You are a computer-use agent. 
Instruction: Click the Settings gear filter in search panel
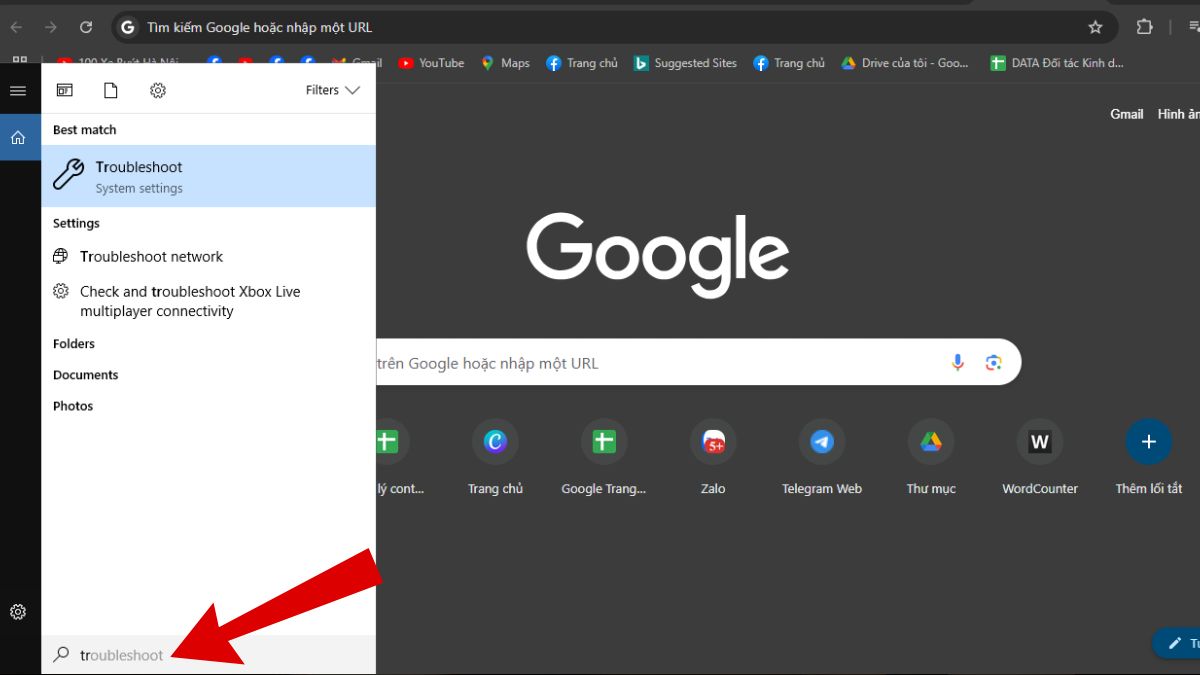click(x=157, y=90)
